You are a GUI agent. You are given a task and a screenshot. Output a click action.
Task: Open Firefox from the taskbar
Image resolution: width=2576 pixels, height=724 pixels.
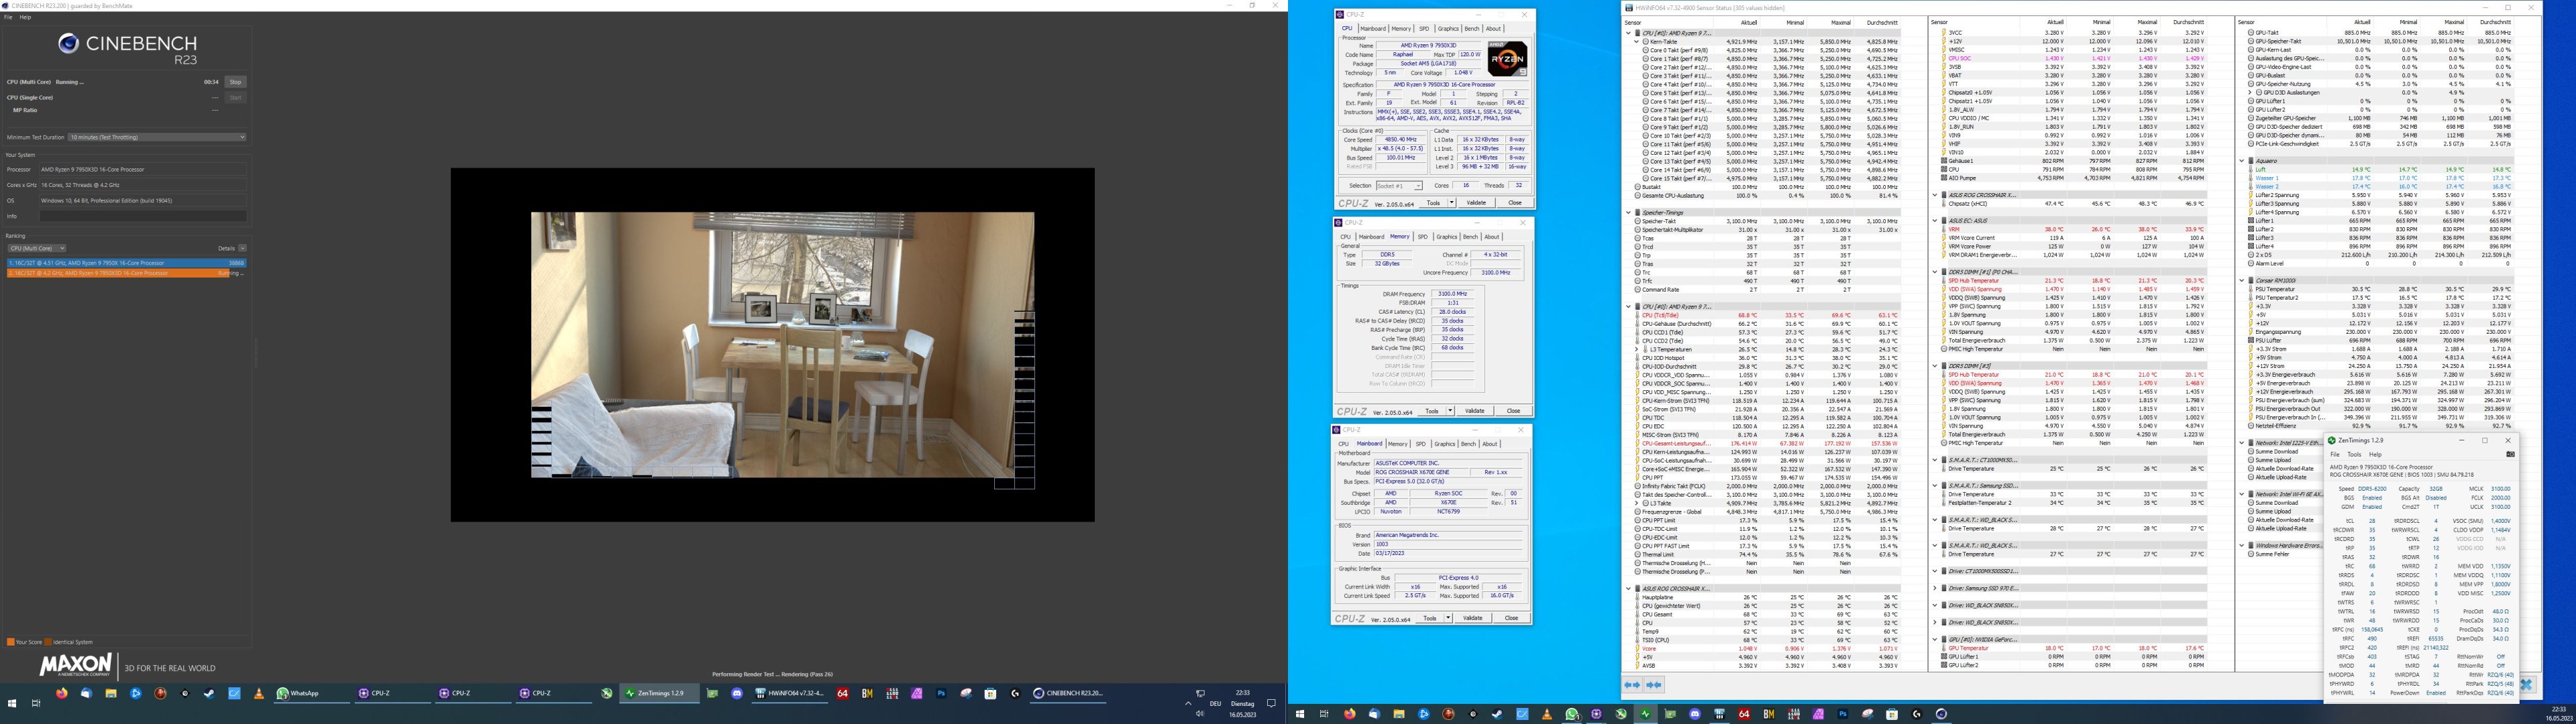tap(62, 693)
